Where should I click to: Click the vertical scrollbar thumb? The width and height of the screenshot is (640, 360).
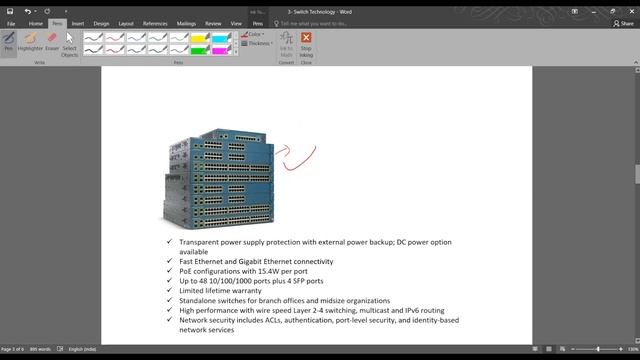pos(637,174)
